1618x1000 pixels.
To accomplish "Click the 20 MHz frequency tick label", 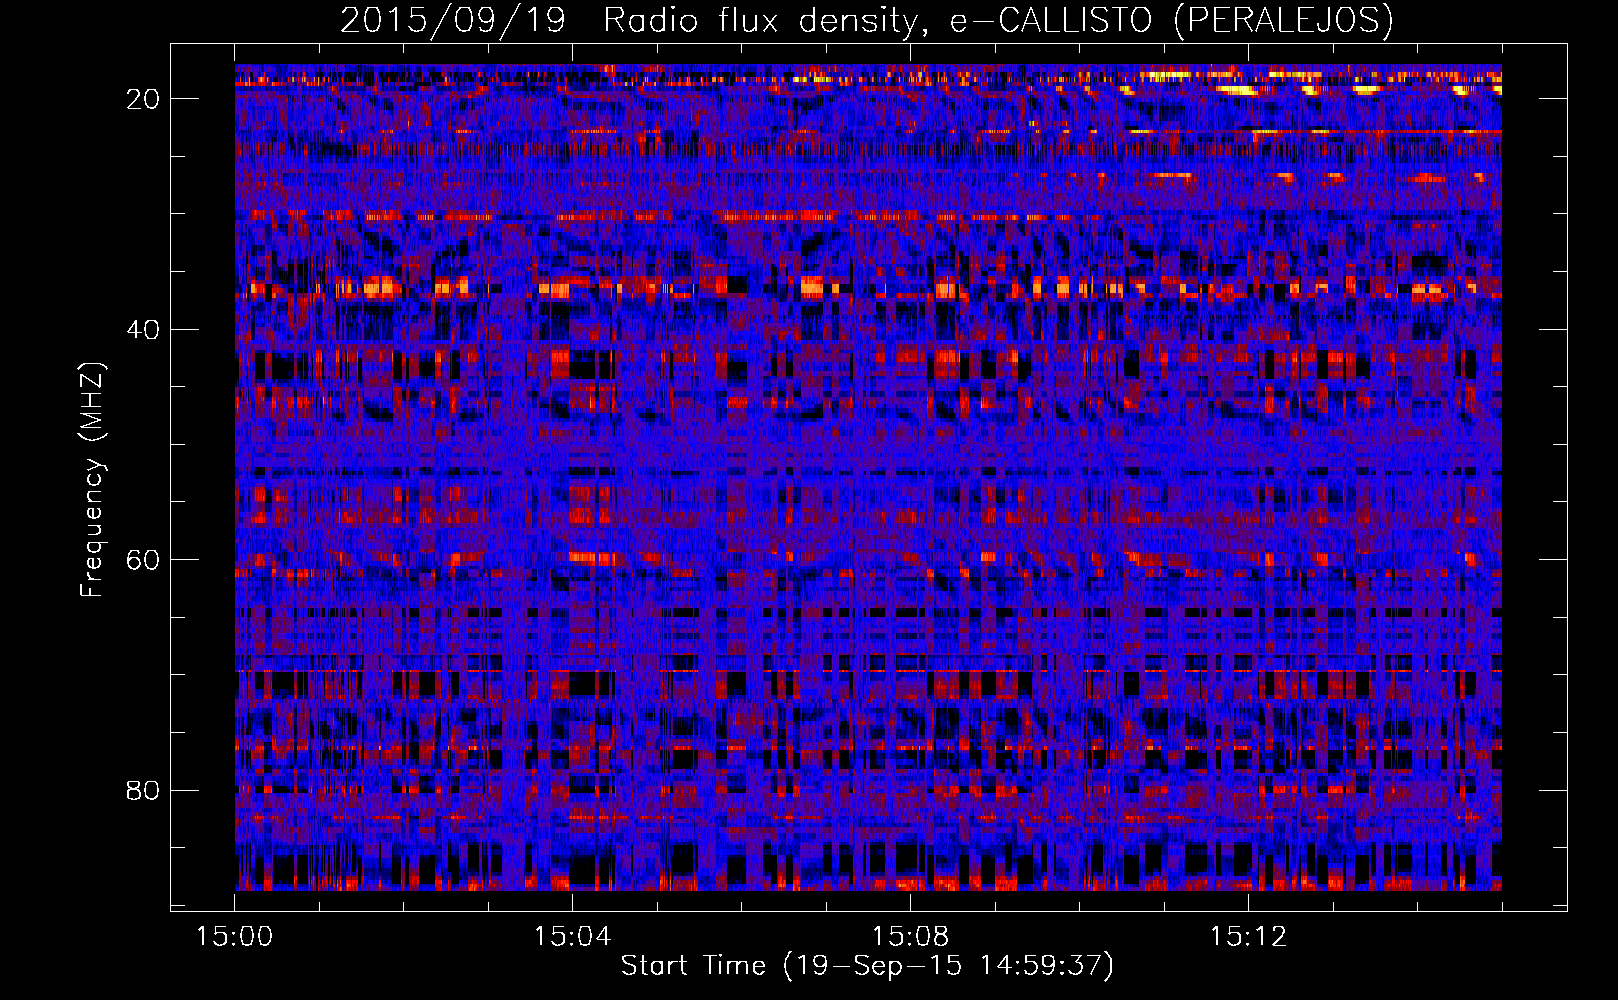I will [144, 99].
